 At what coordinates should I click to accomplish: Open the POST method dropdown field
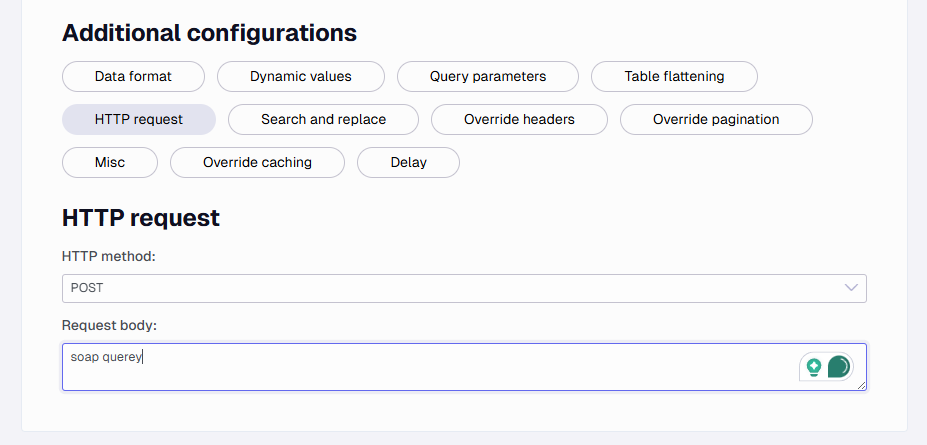coord(464,288)
